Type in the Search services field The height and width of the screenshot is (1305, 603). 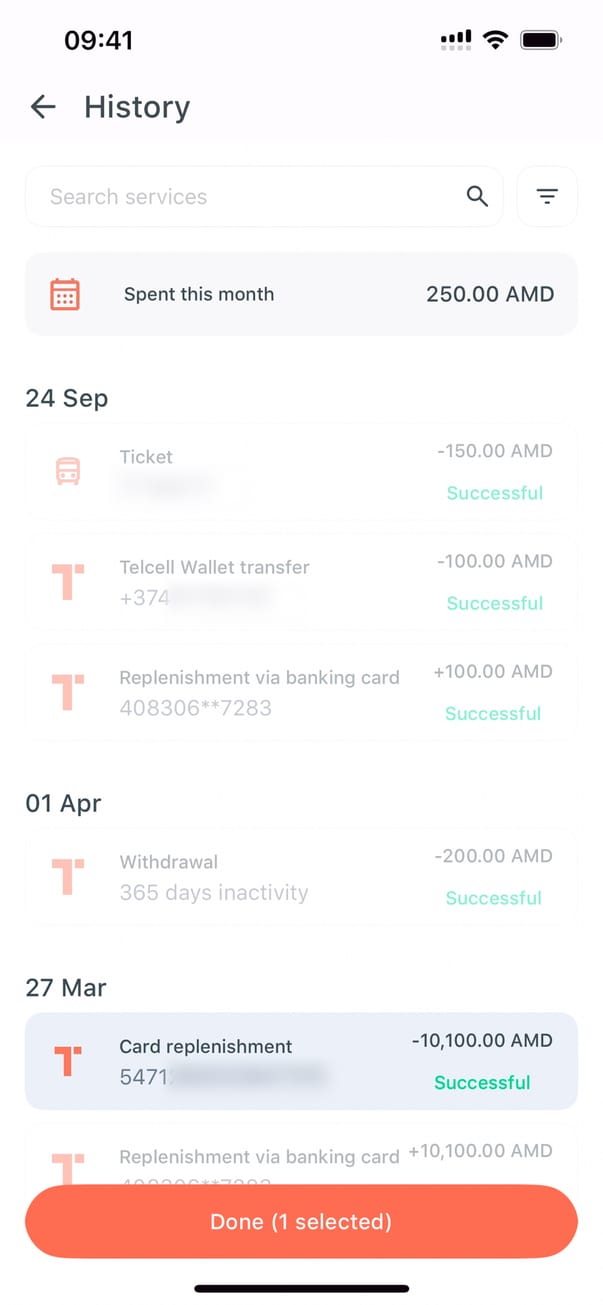pos(250,197)
